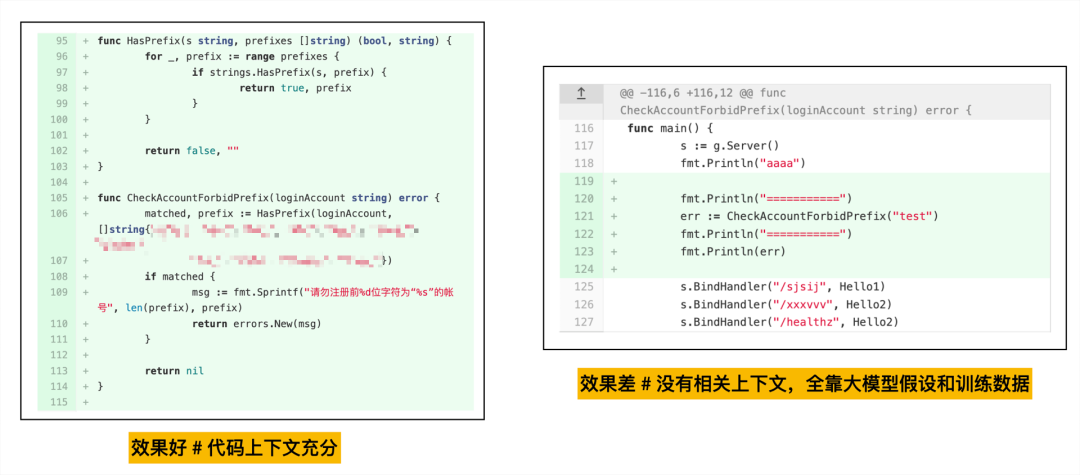Select line number 125 in right diff
Image resolution: width=1080 pixels, height=475 pixels.
(583, 286)
